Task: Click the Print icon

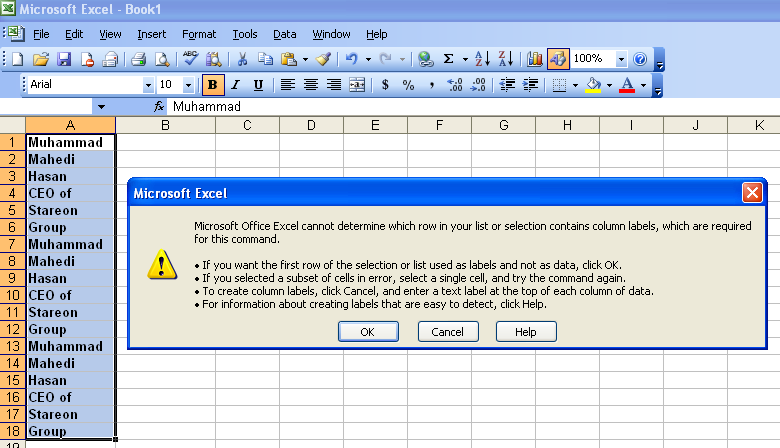Action: coord(138,59)
